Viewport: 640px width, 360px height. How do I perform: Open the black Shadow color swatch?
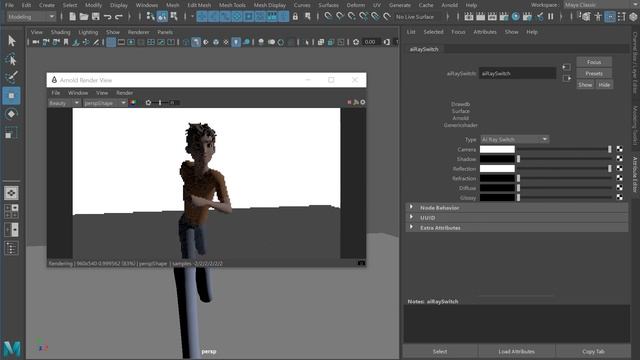497,159
